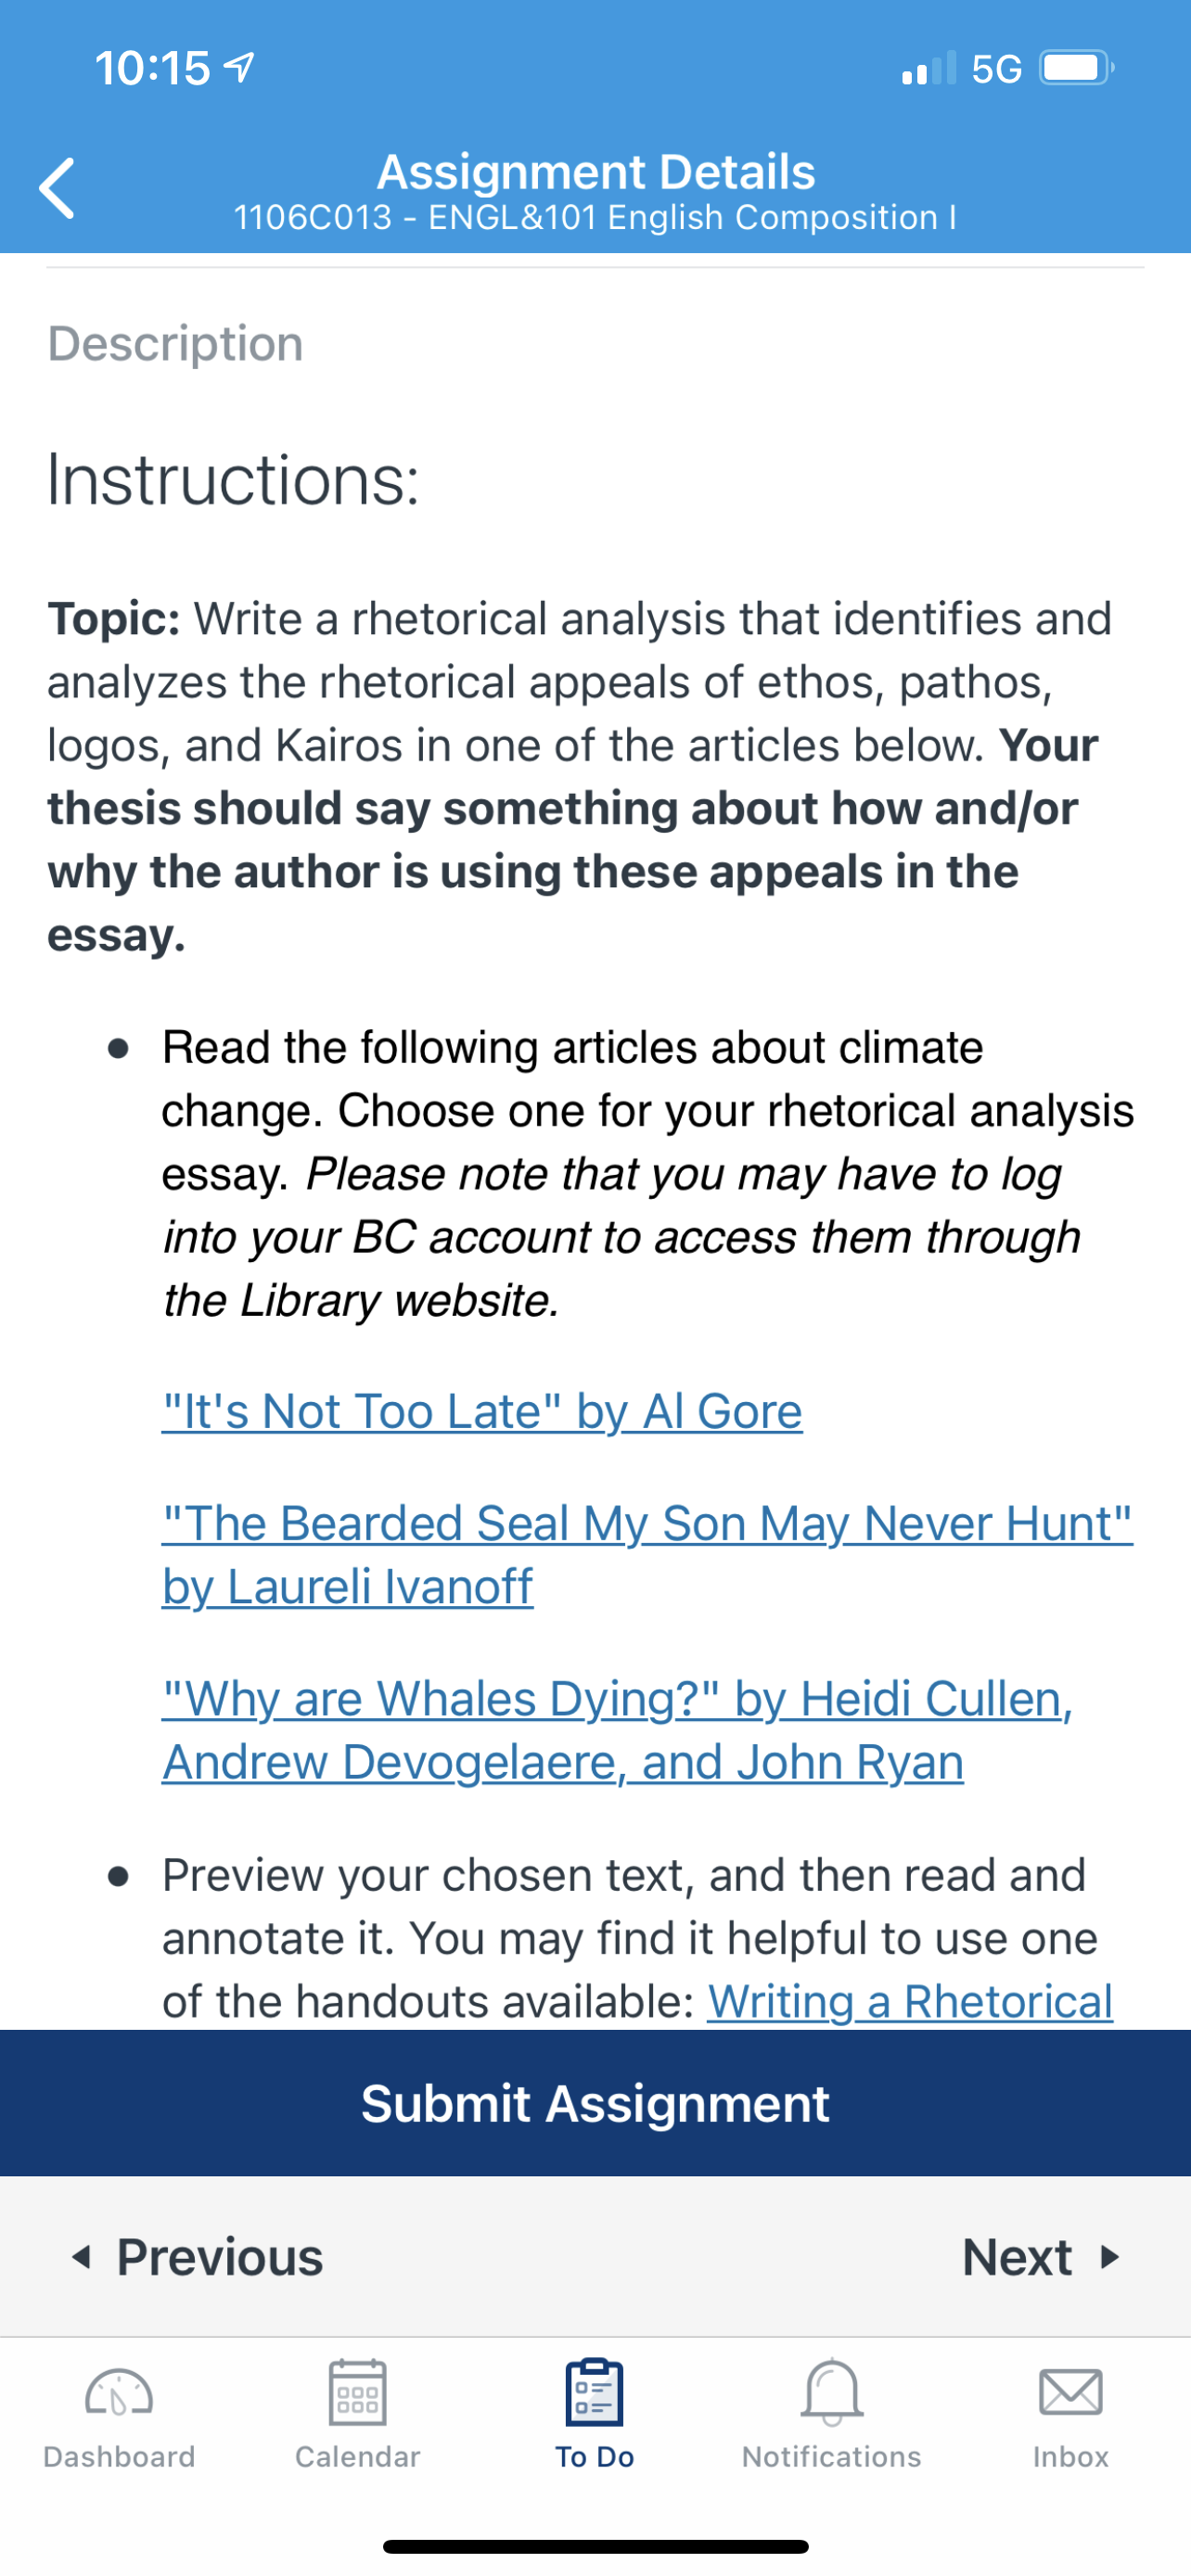Go to the Previous assignment
The width and height of the screenshot is (1191, 2576).
(197, 2257)
